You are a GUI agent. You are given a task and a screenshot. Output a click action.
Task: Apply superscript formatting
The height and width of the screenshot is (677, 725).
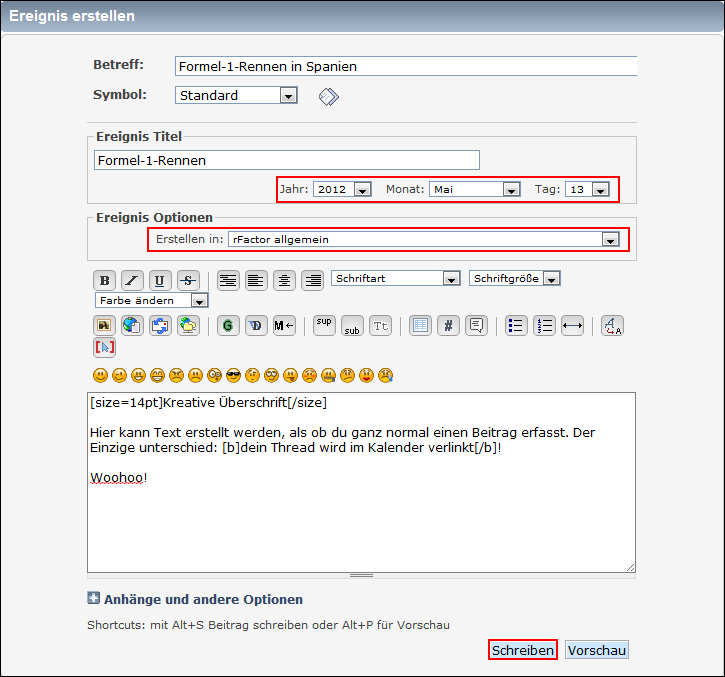[x=324, y=326]
